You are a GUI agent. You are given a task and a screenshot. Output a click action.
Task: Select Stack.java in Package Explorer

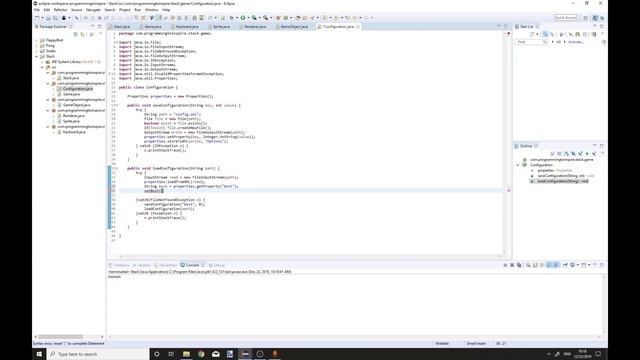[71, 78]
